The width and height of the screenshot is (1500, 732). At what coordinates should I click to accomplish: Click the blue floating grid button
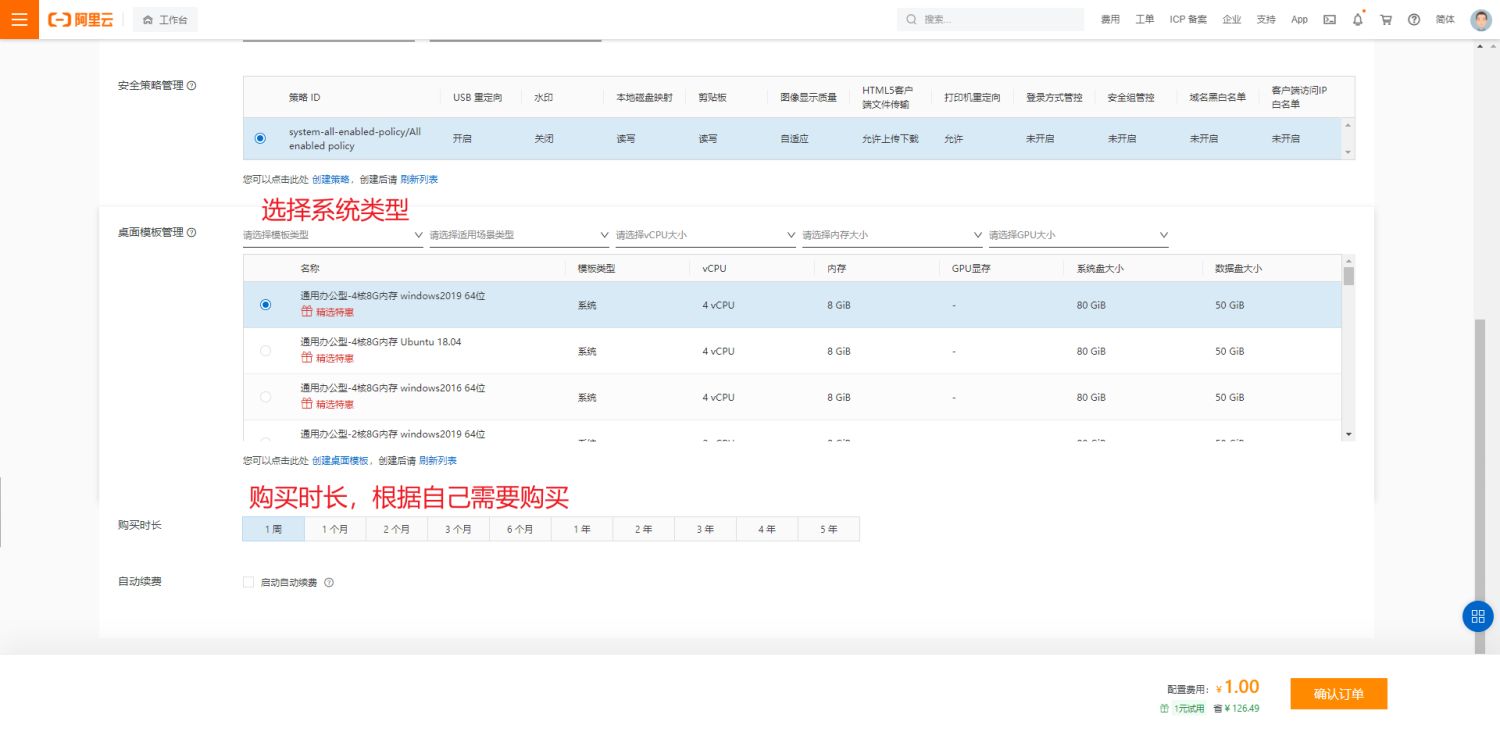tap(1477, 616)
